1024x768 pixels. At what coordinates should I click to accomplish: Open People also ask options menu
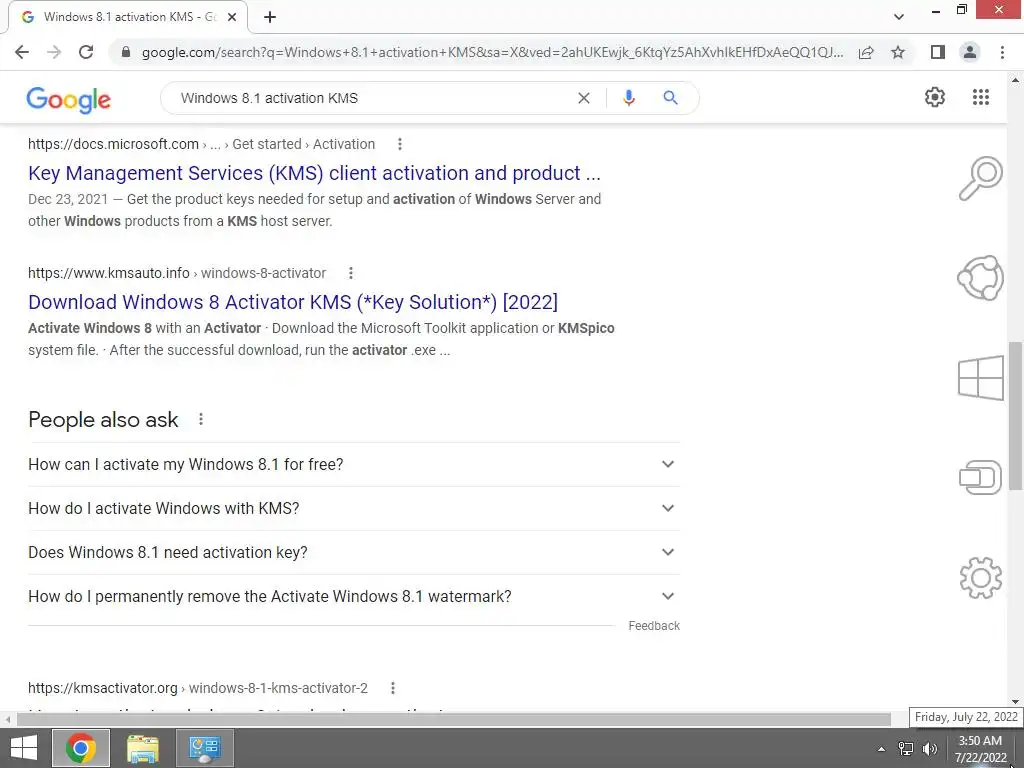(201, 419)
